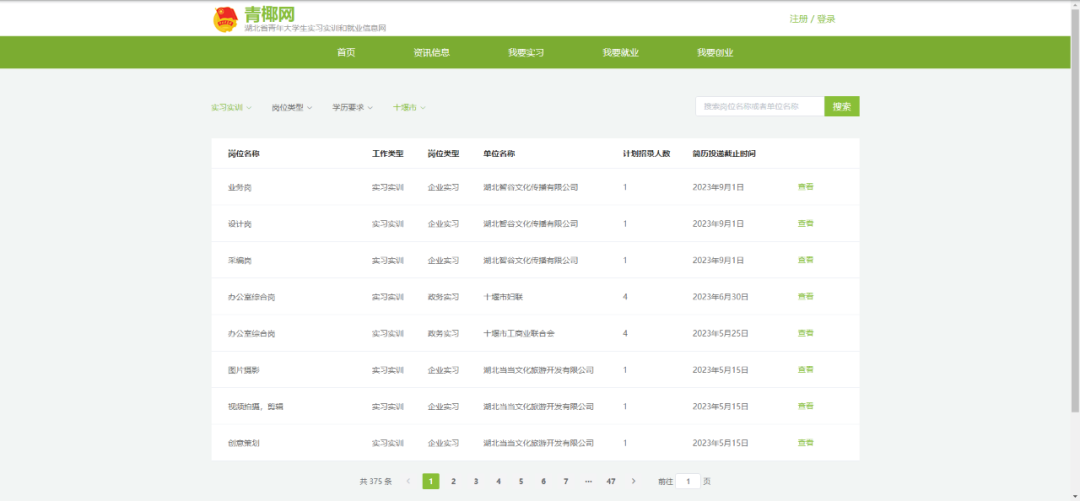Viewport: 1080px width, 501px height.
Task: Click previous page arrow in pagination
Action: click(x=408, y=481)
